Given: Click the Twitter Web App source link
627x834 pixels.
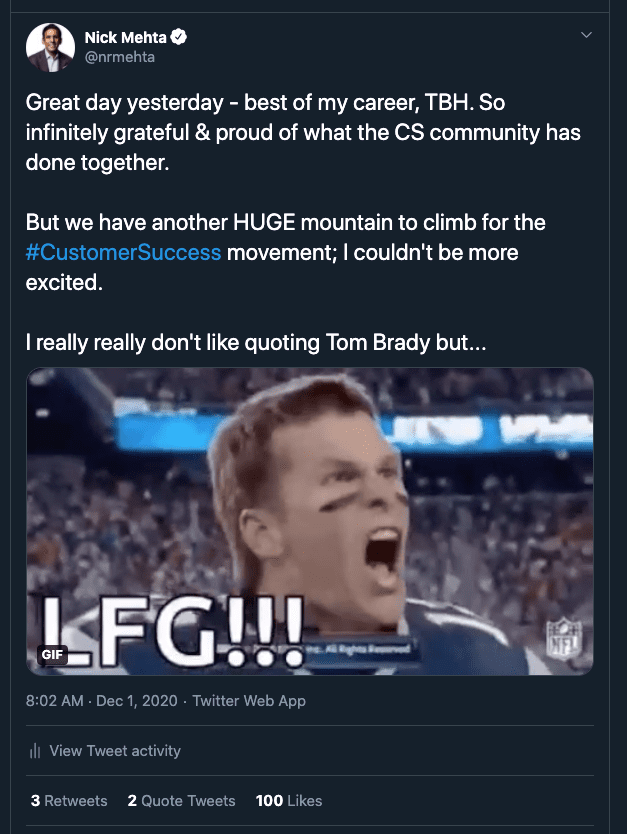Looking at the screenshot, I should (x=249, y=701).
